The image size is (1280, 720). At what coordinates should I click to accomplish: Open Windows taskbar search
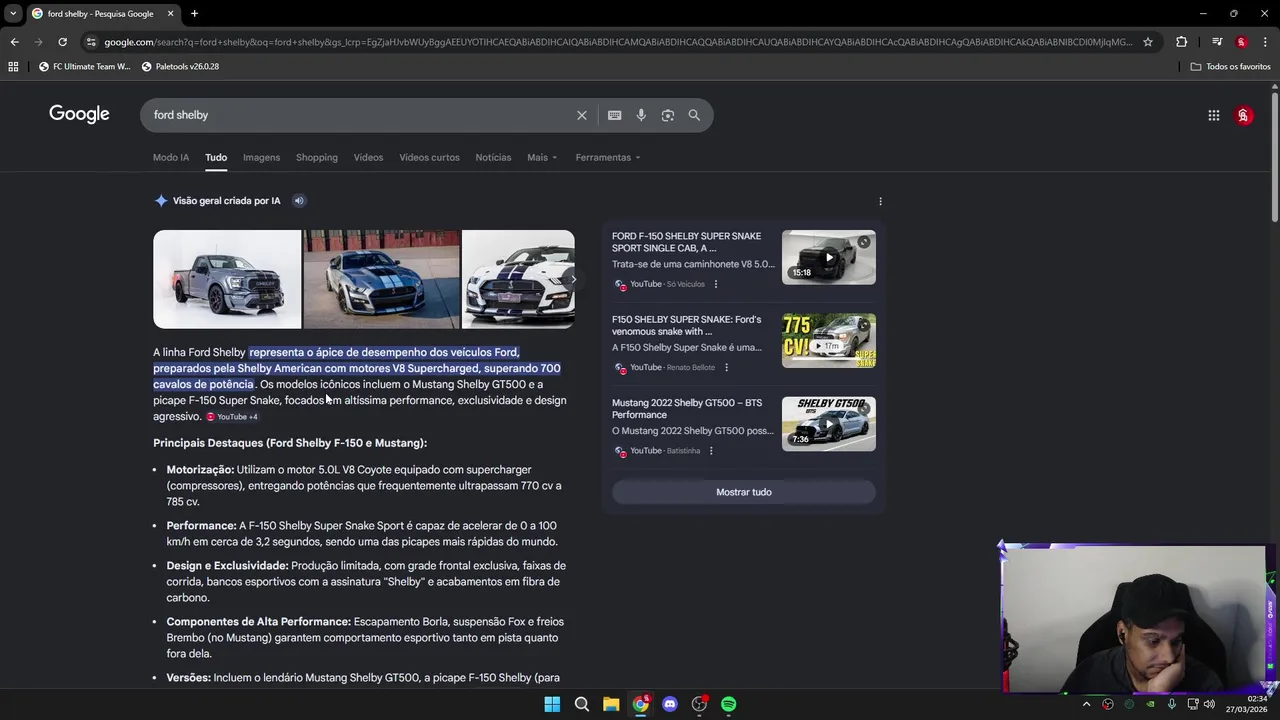582,704
